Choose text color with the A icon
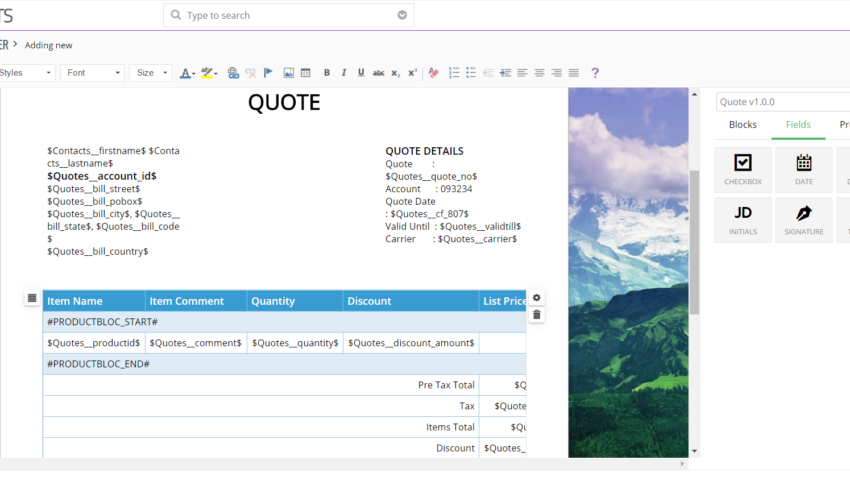The image size is (850, 485). click(187, 73)
